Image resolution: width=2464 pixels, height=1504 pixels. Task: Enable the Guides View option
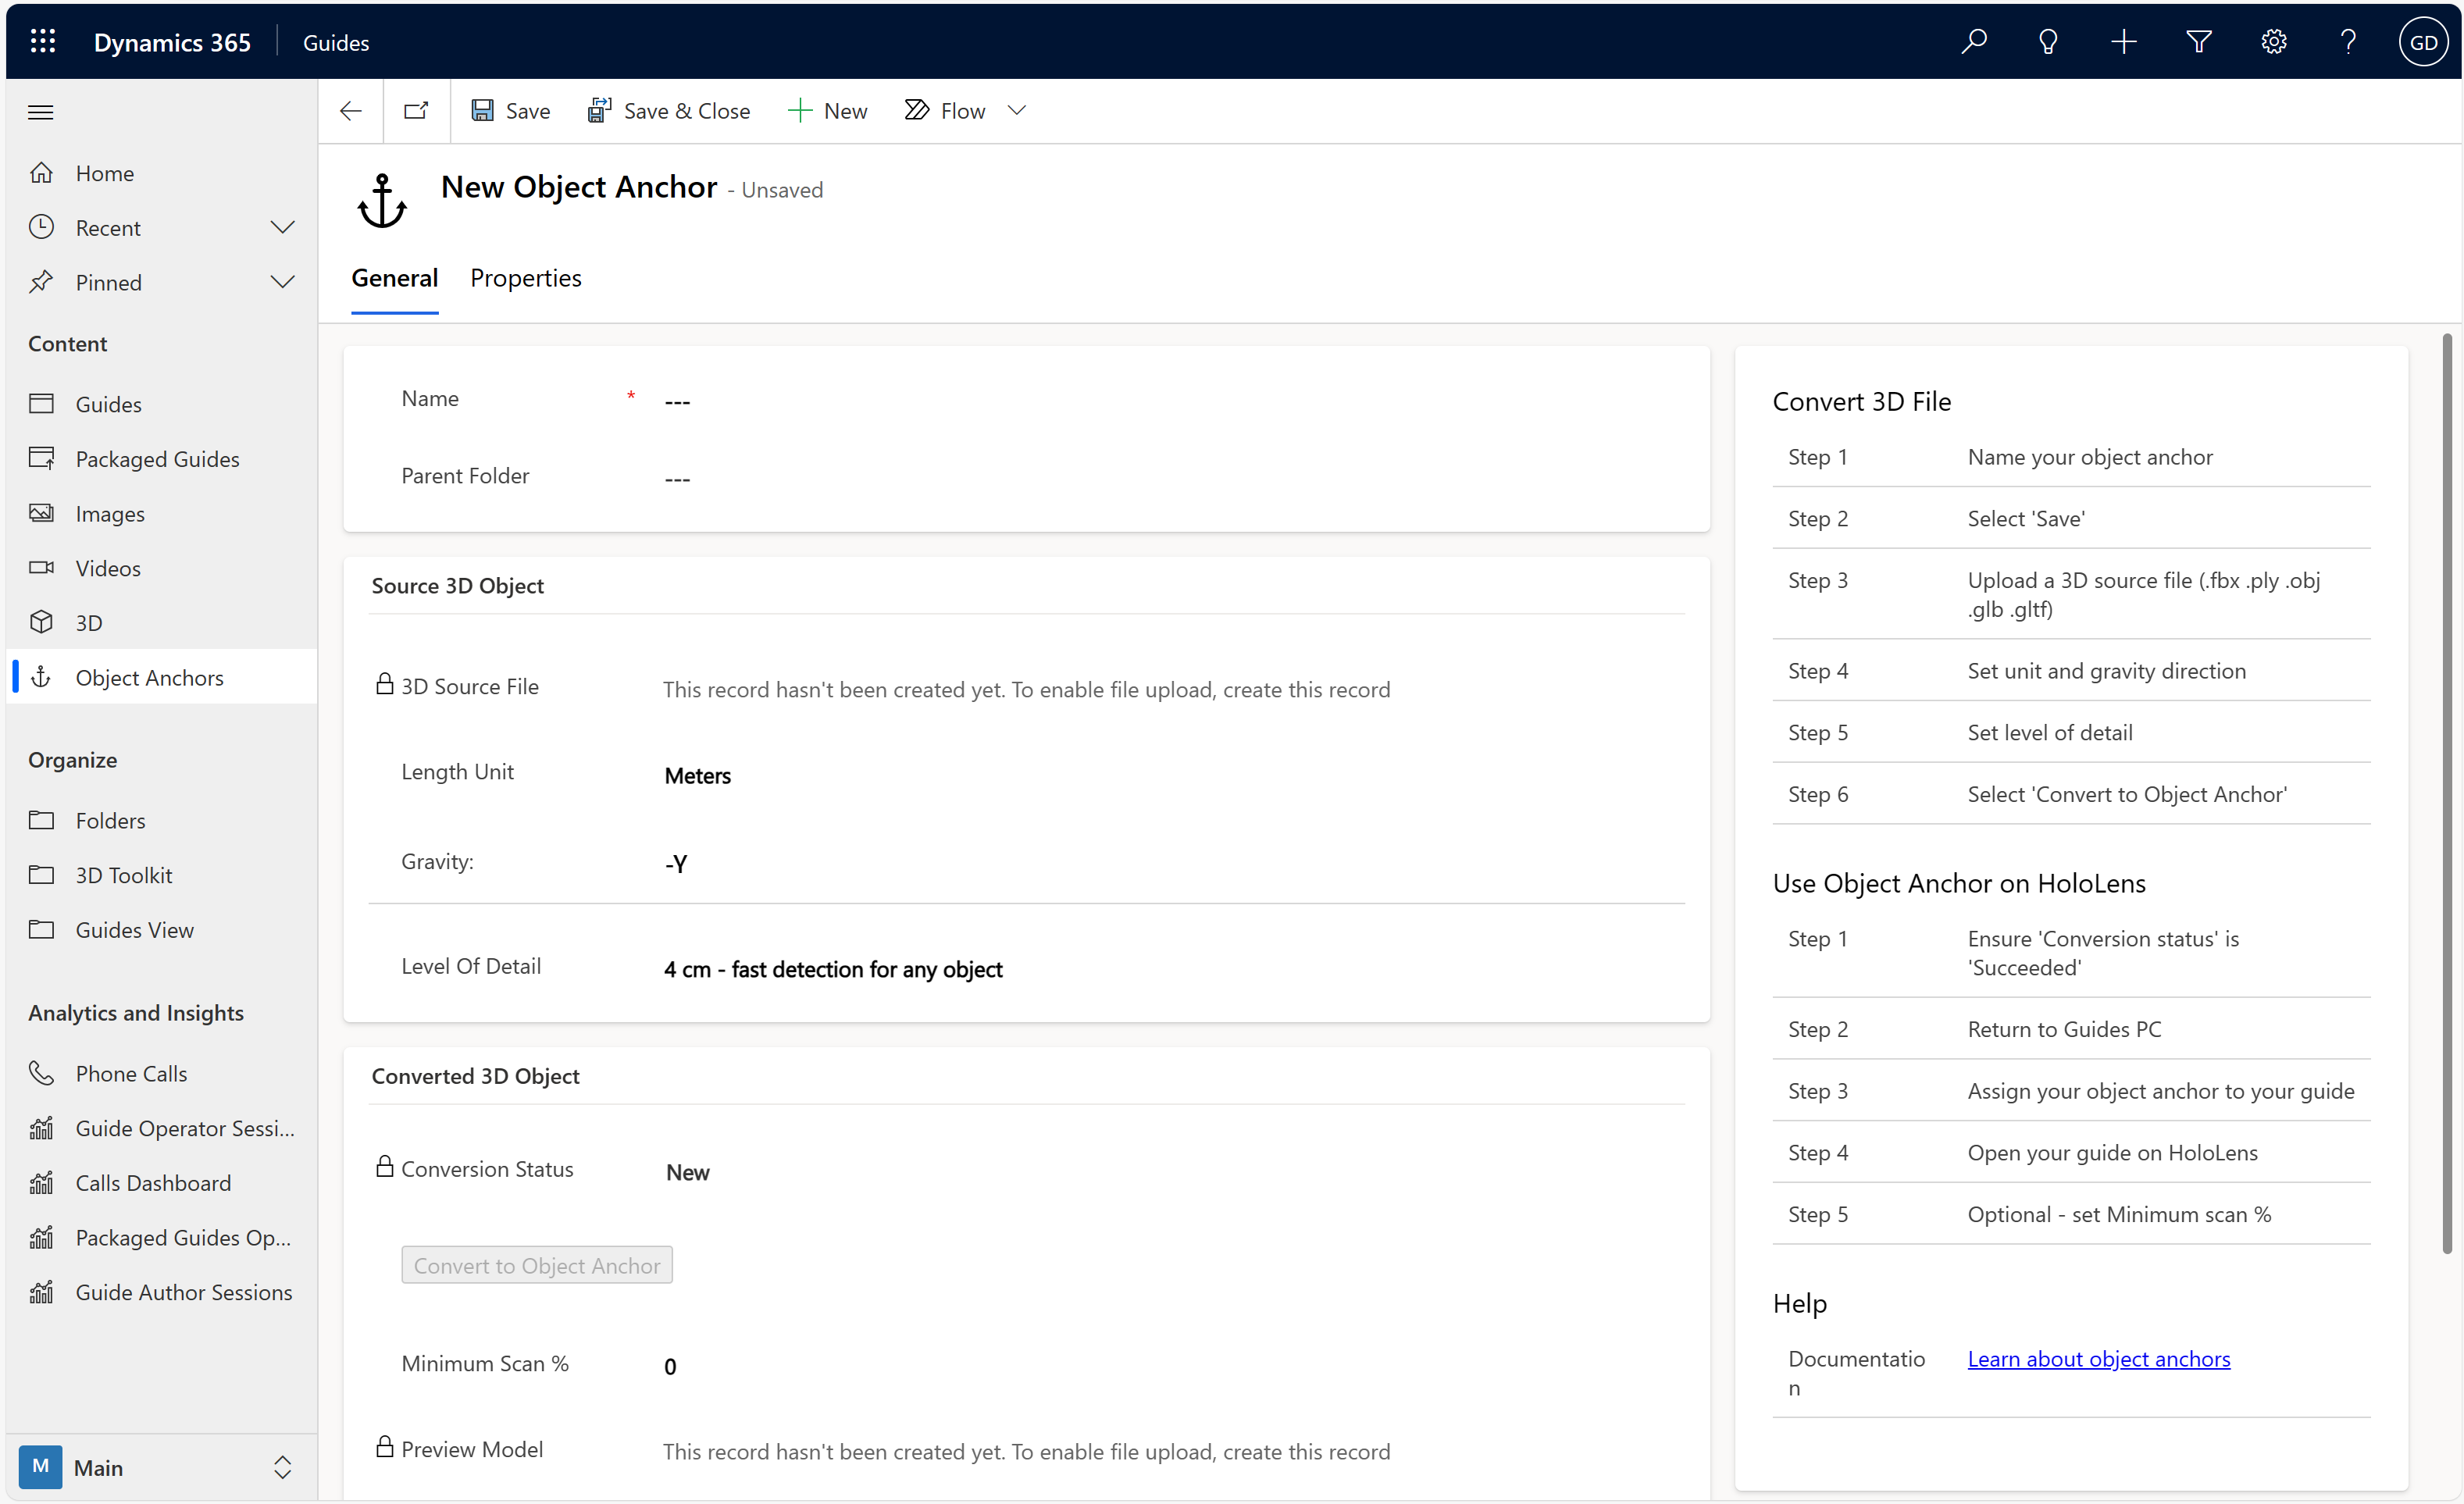tap(134, 928)
